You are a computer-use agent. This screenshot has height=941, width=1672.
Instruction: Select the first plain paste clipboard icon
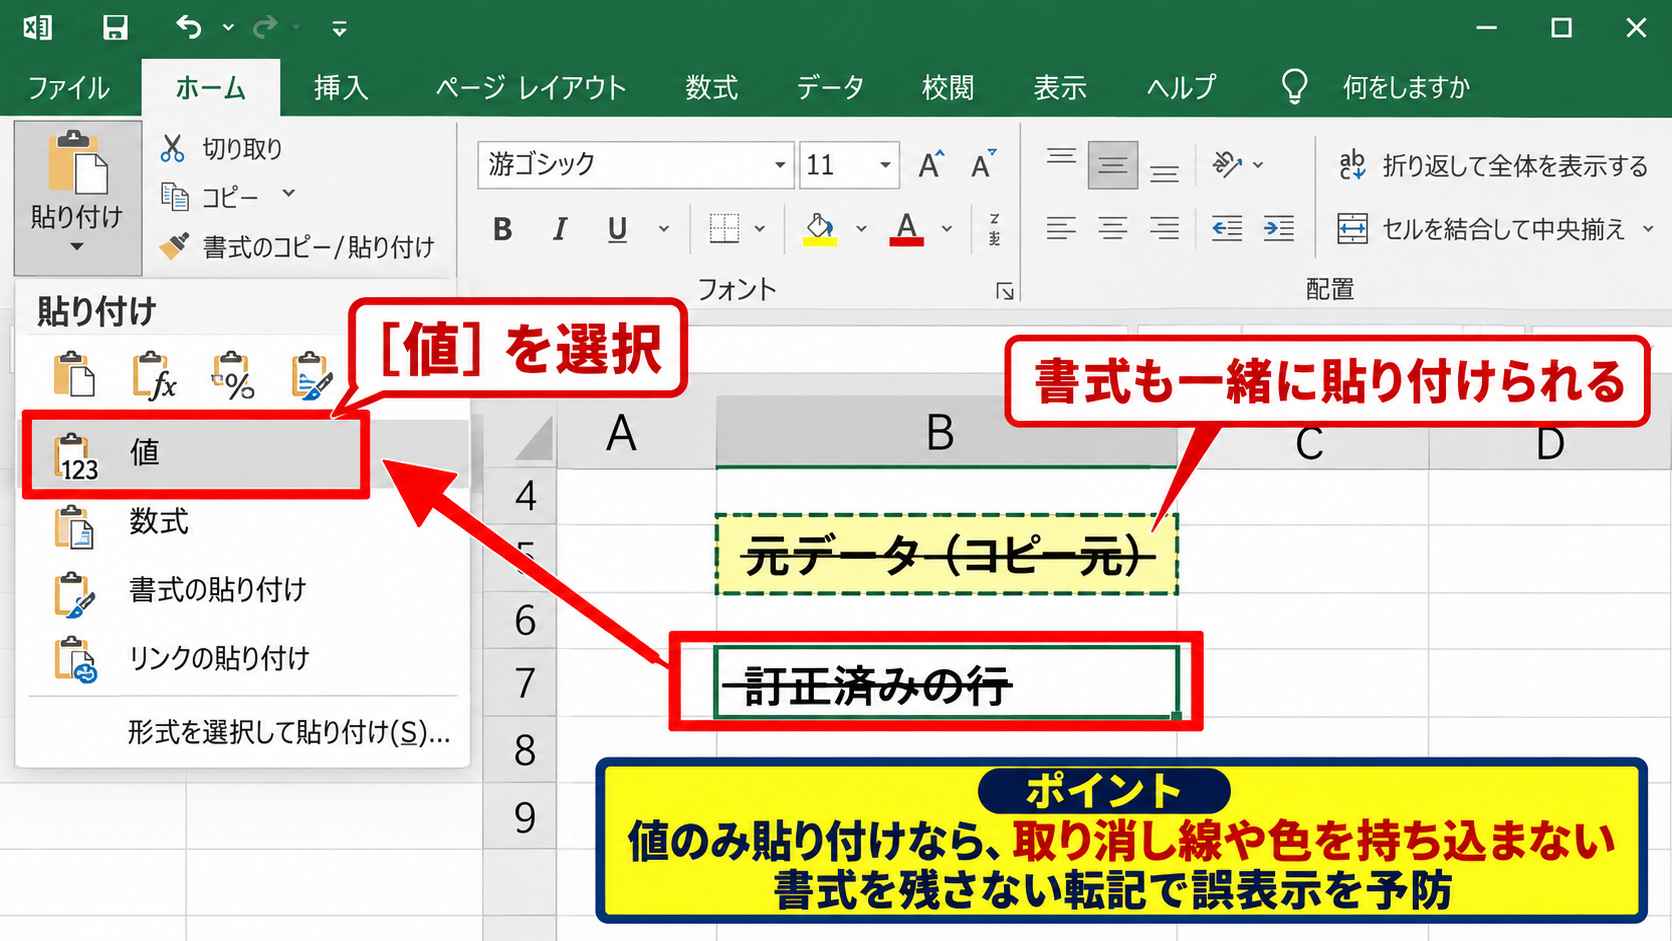74,376
